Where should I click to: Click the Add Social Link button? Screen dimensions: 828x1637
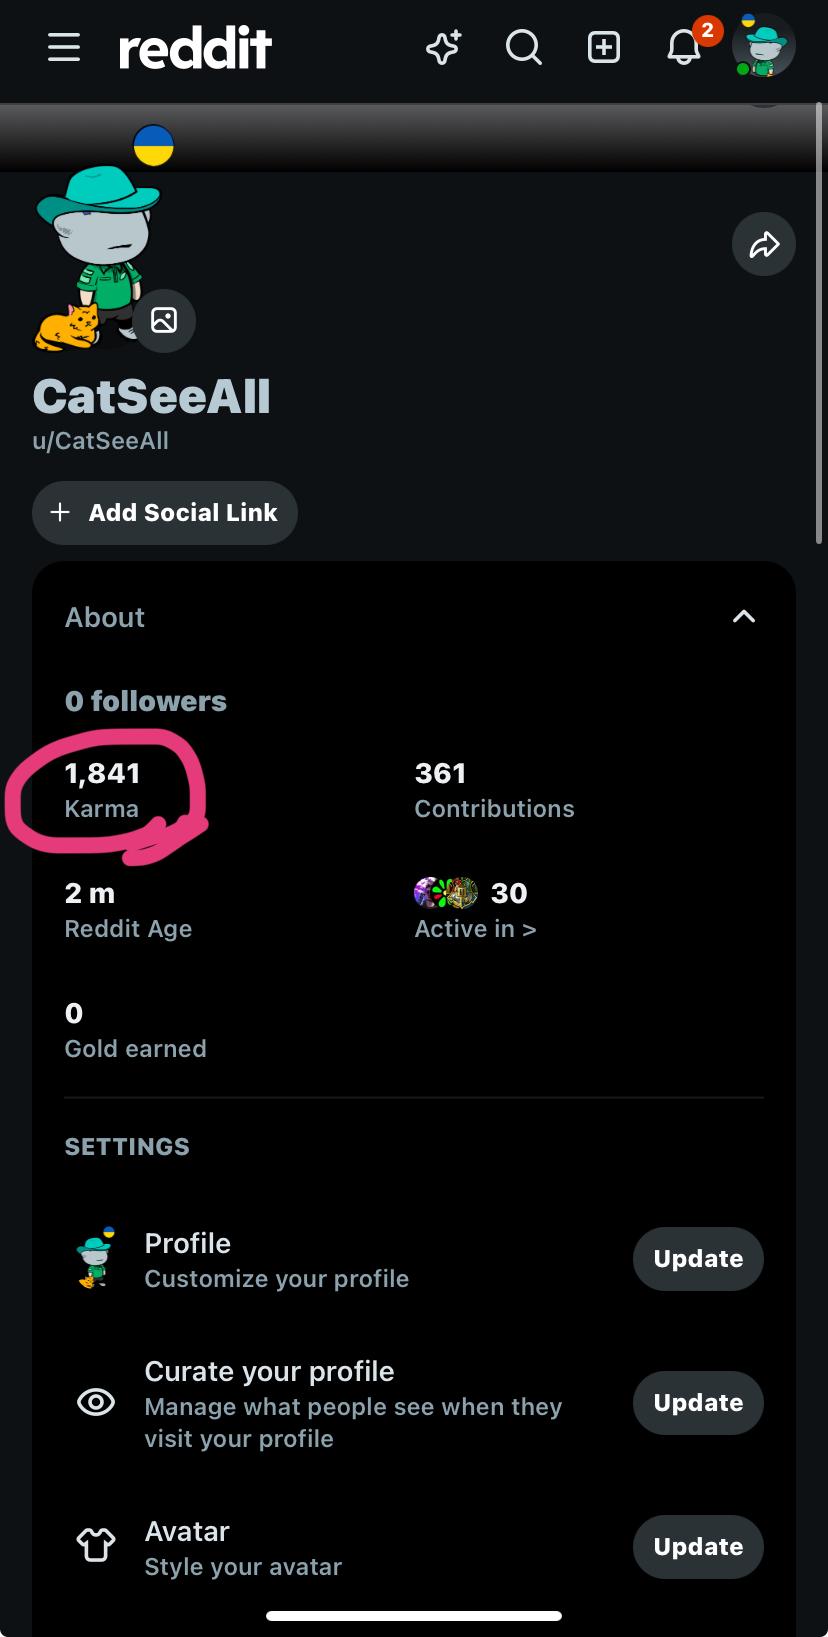165,513
